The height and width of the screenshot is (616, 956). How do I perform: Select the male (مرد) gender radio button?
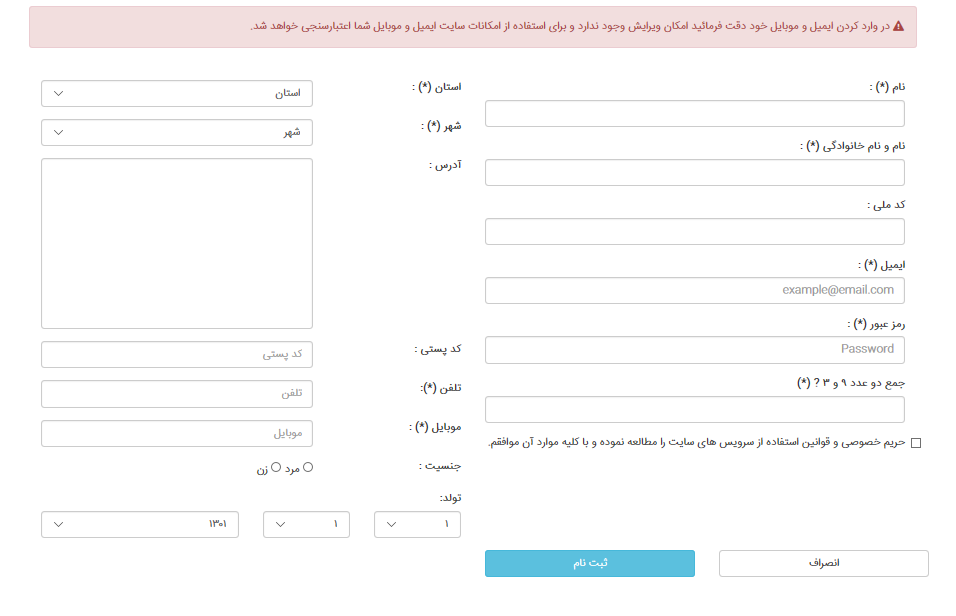point(308,467)
